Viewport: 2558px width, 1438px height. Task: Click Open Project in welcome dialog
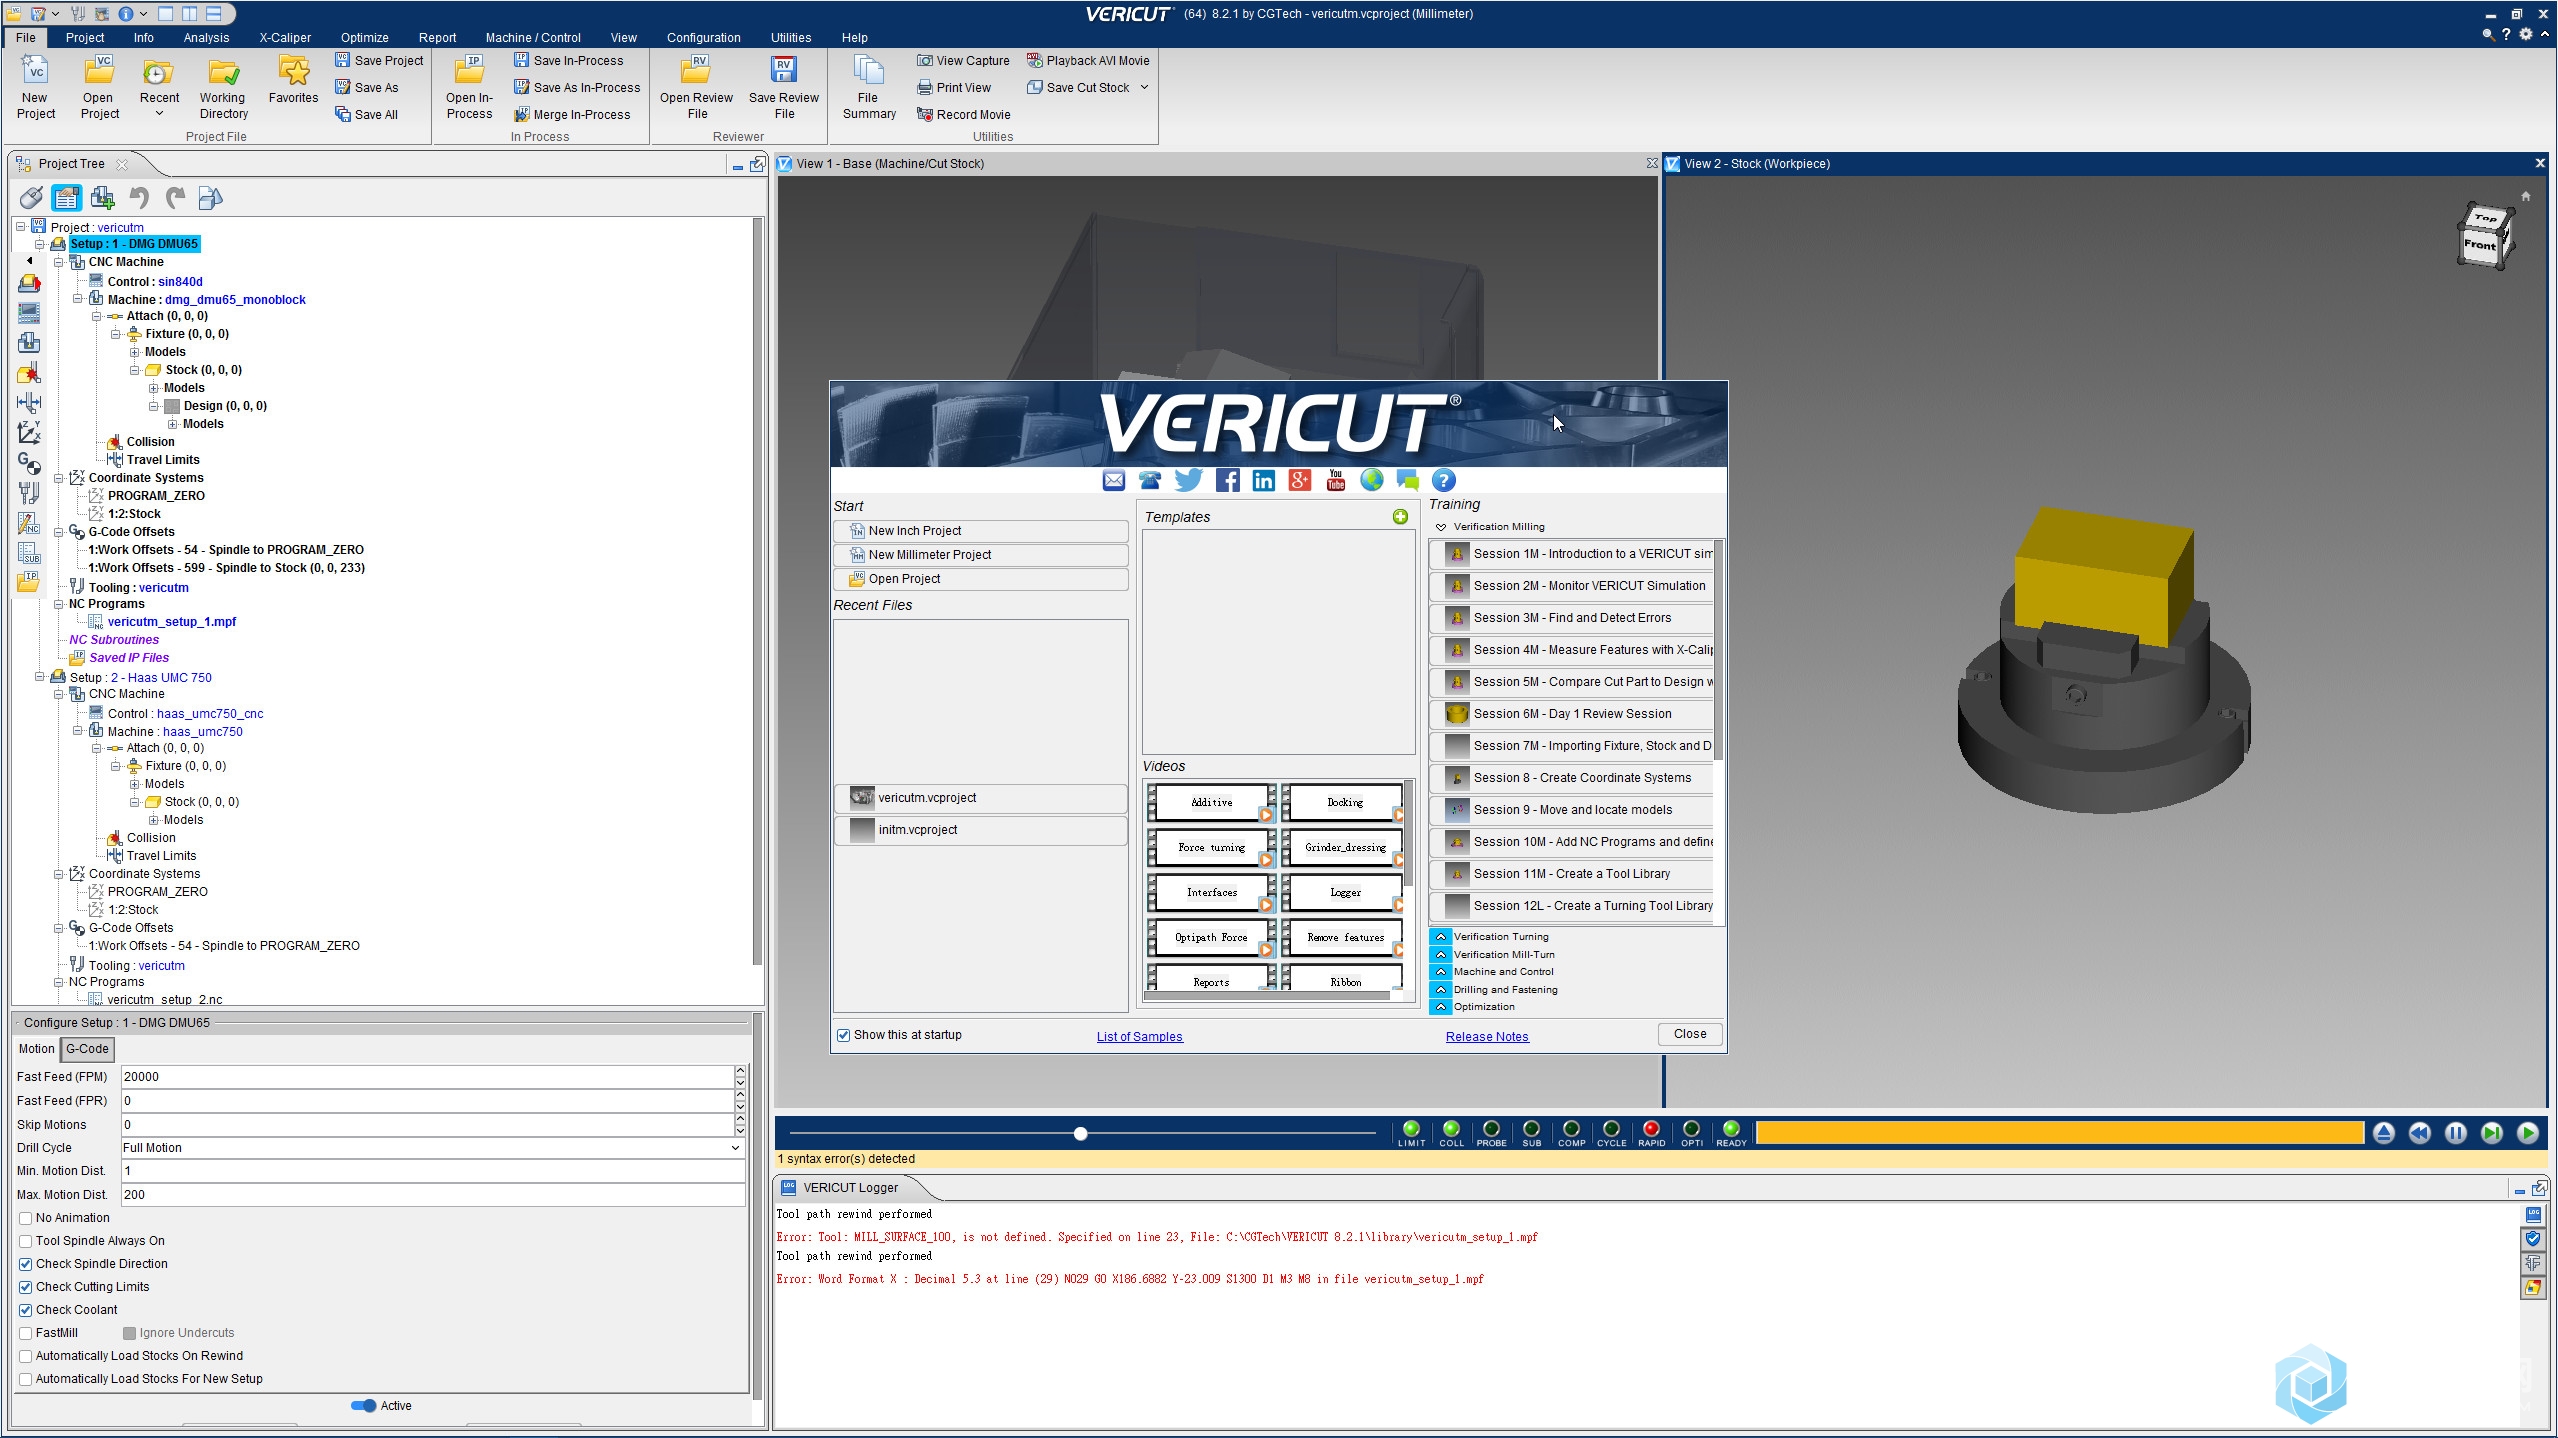981,579
